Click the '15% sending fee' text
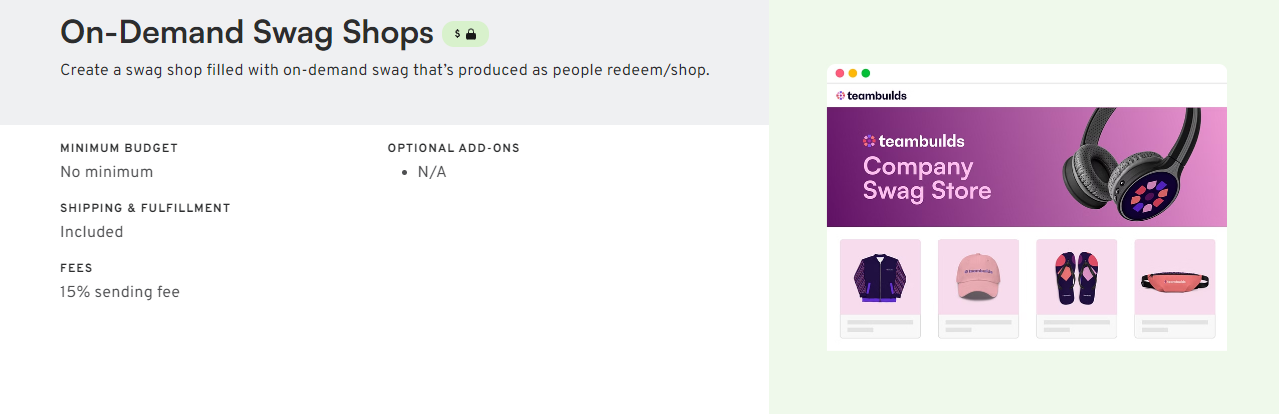The image size is (1279, 414). point(120,292)
